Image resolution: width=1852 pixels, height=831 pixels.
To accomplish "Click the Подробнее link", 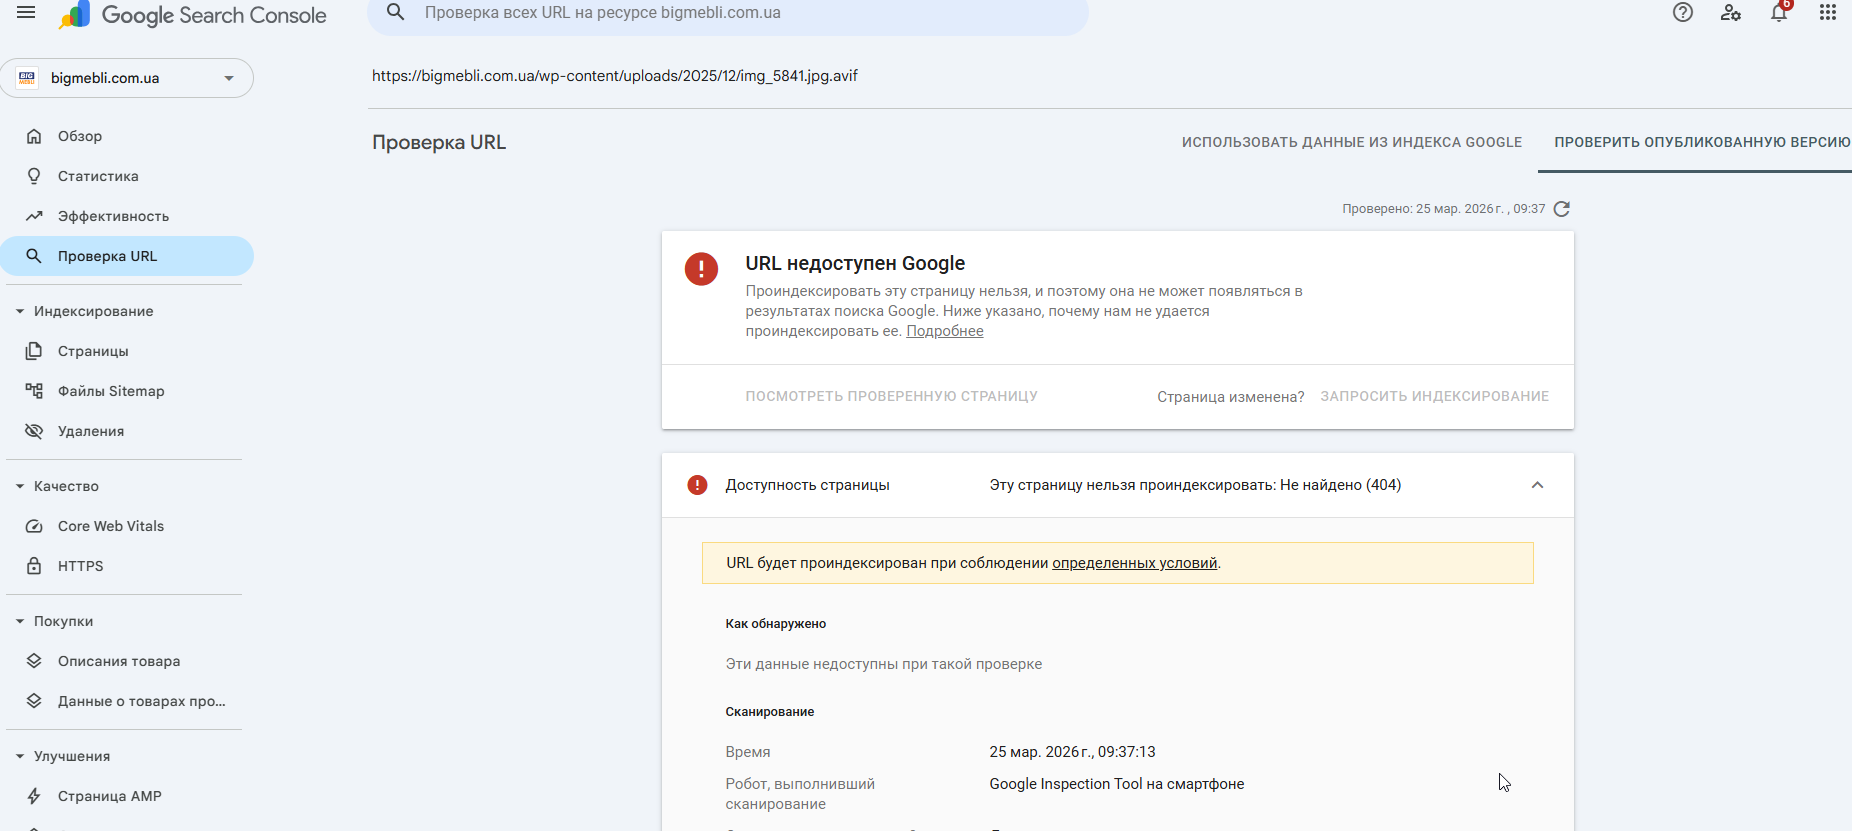I will tap(944, 331).
